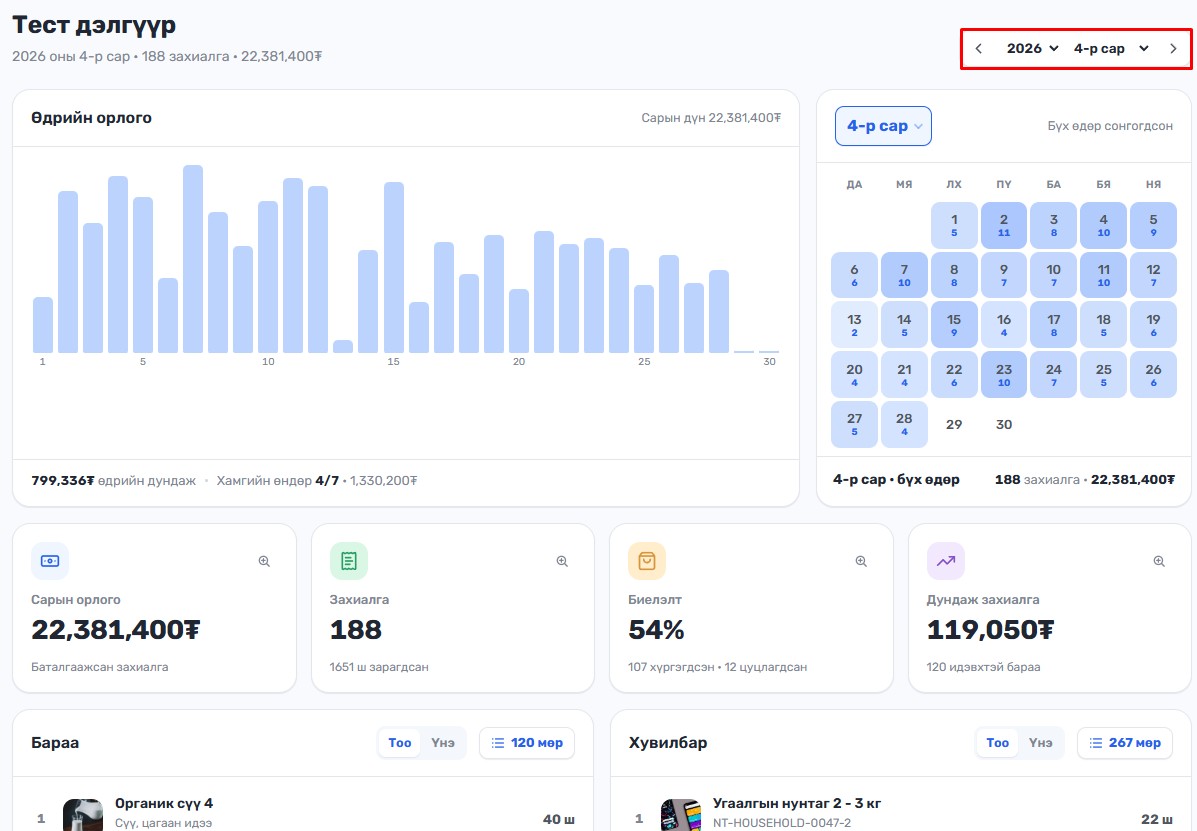Viewport: 1197px width, 831px height.
Task: Click magnifier icon on Захиалга card
Action: [x=563, y=562]
